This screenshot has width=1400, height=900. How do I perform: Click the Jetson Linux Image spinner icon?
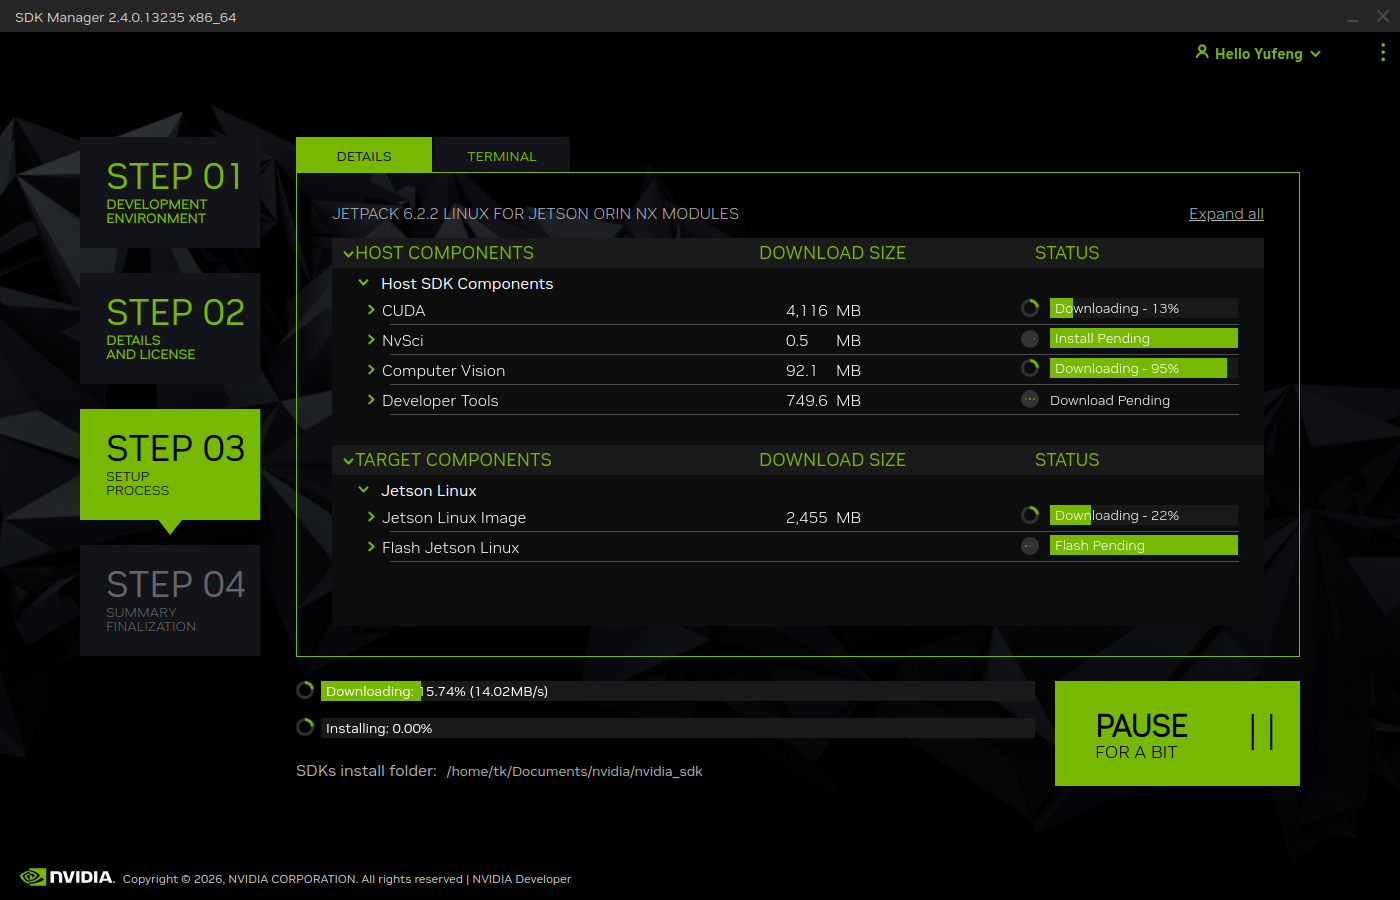tap(1030, 515)
